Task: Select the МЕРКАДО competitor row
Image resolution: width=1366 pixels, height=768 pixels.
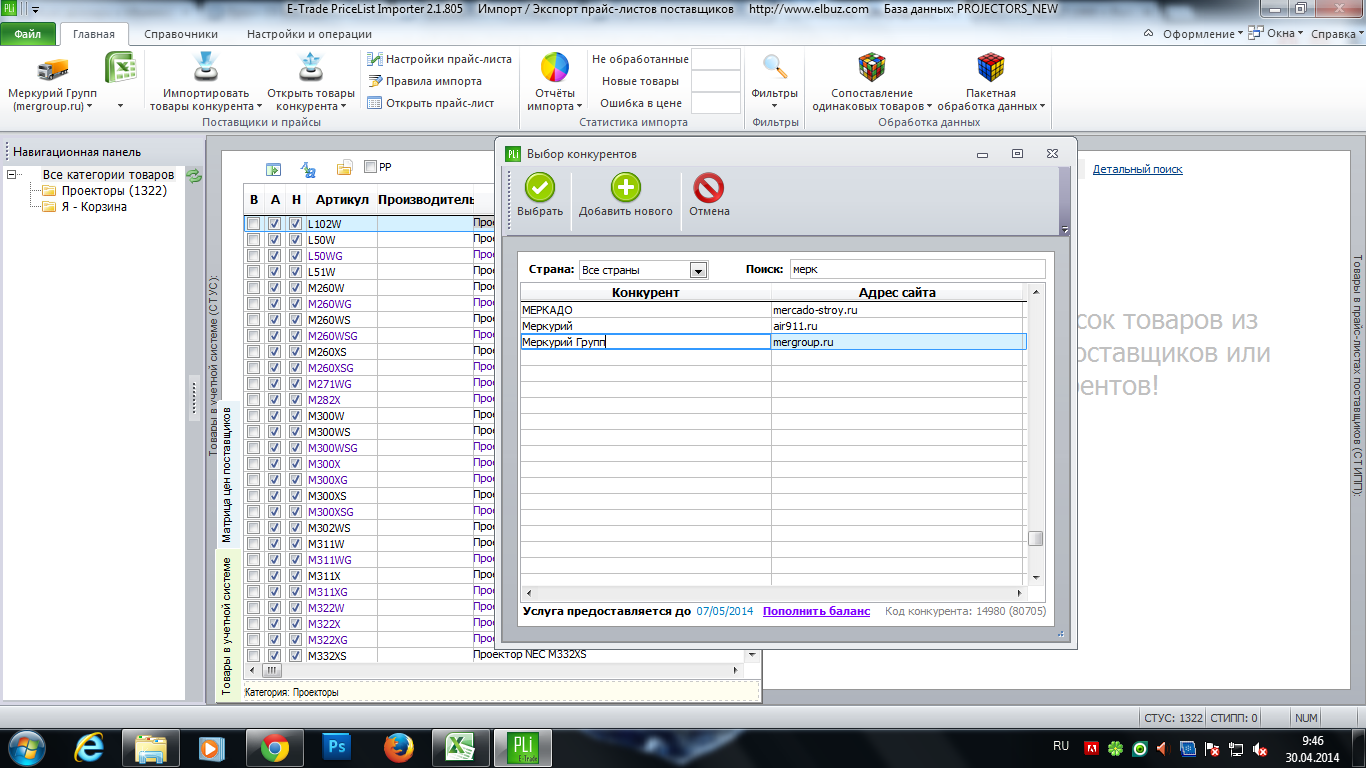Action: click(x=773, y=310)
